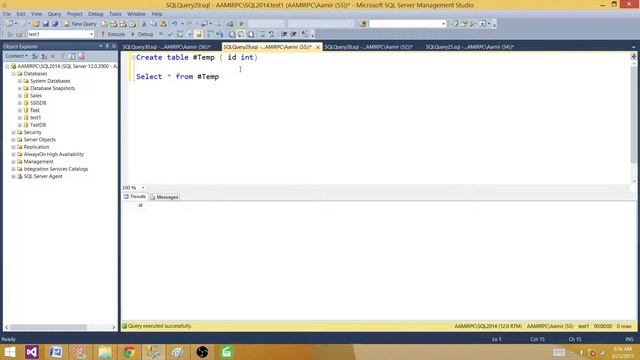Expand the System Databases node

(20, 81)
